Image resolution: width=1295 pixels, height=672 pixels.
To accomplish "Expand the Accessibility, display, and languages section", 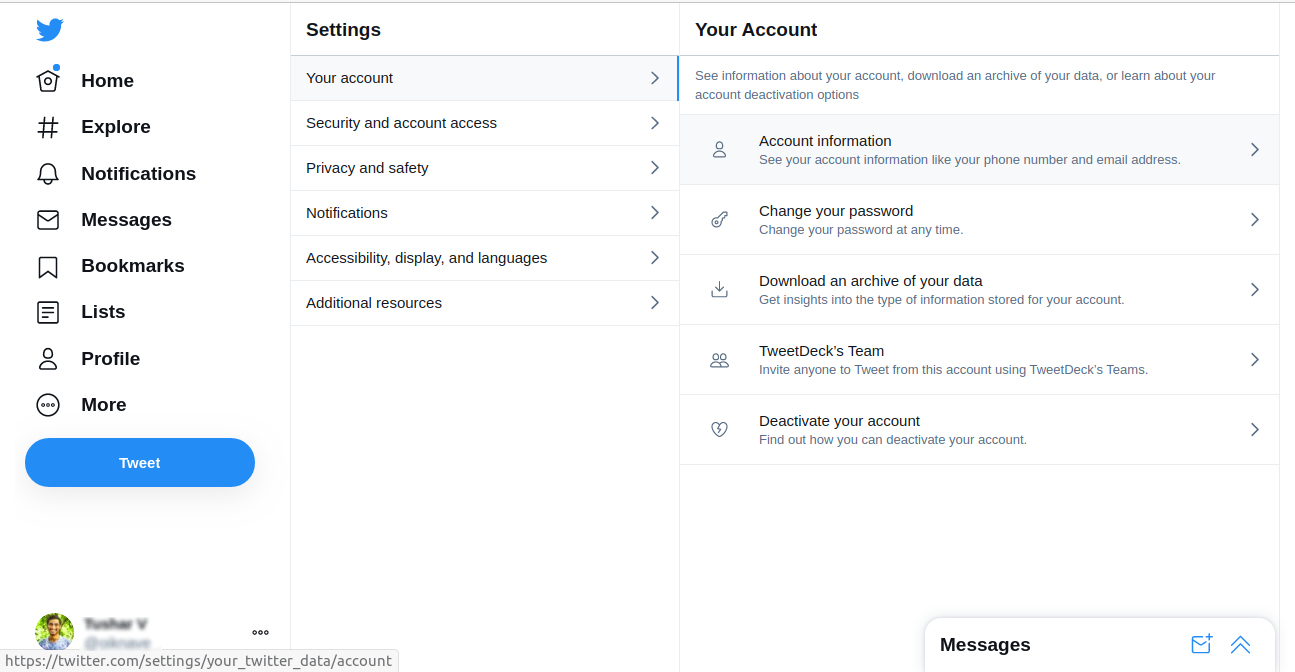I will click(x=484, y=257).
